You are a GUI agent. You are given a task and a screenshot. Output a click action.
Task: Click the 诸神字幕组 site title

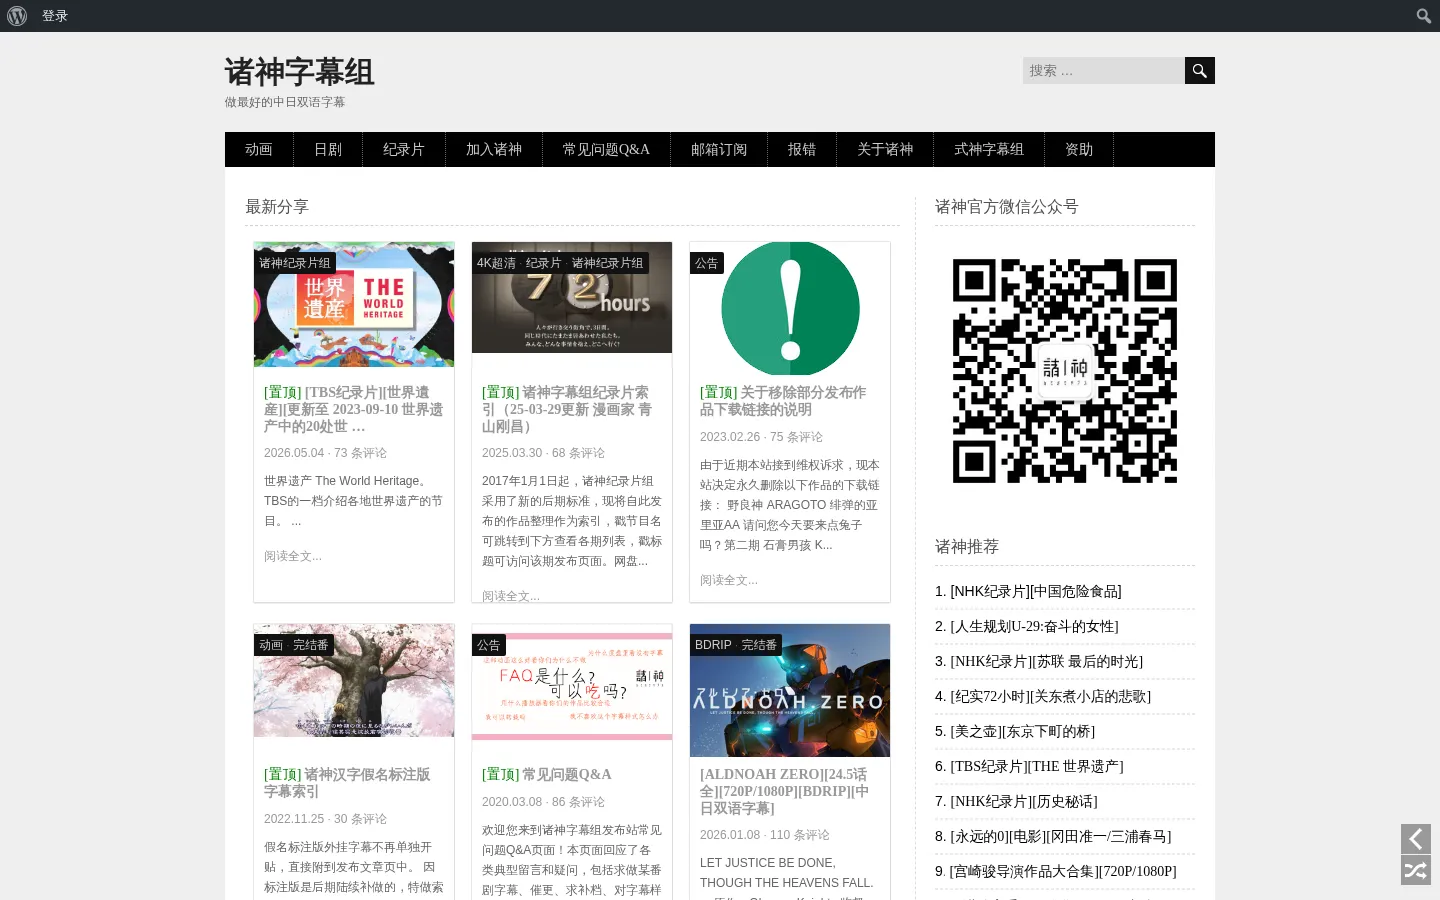pos(299,72)
